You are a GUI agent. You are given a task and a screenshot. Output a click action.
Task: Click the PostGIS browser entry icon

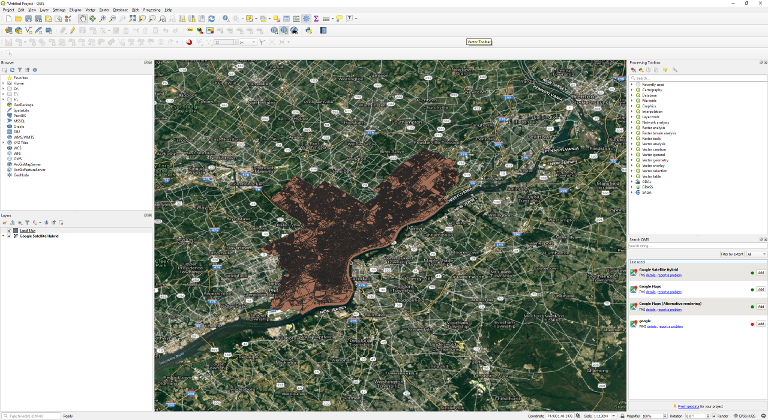tap(10, 116)
